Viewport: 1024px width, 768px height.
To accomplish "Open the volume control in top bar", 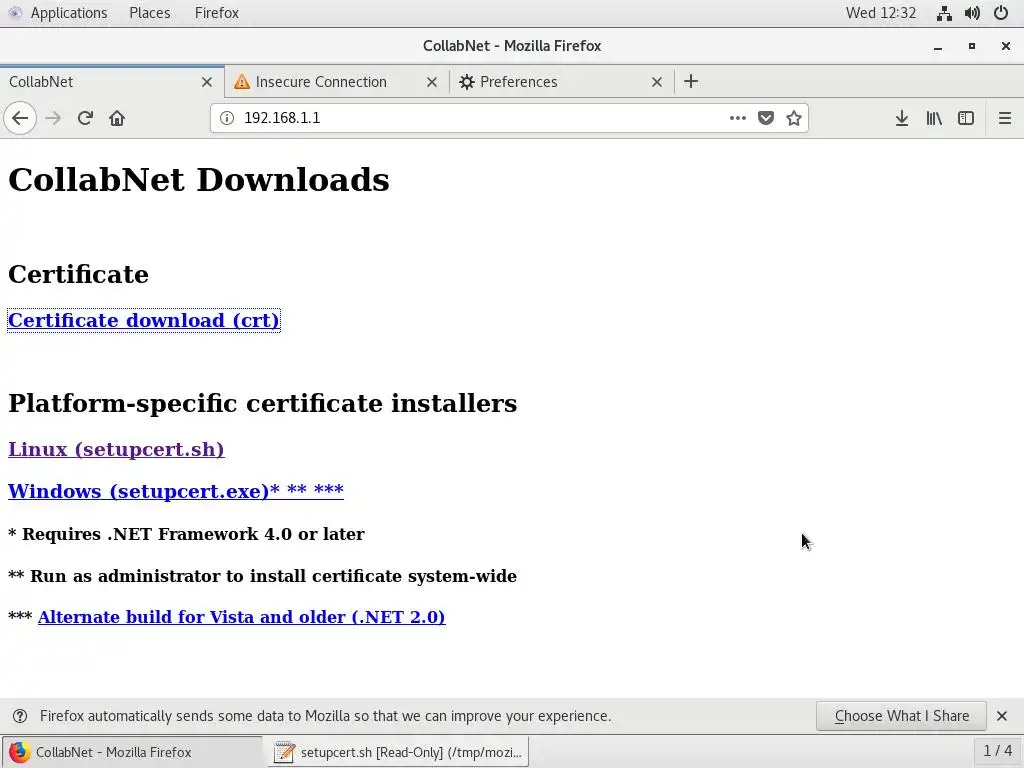I will click(972, 13).
